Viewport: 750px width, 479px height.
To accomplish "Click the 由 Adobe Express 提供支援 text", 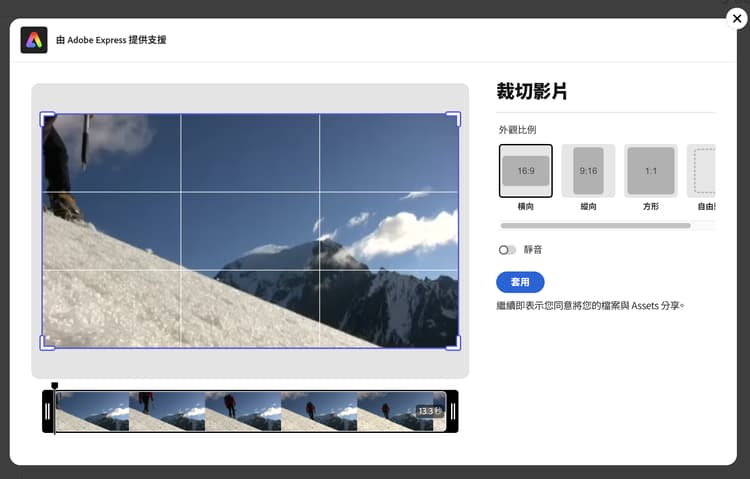I will click(111, 40).
